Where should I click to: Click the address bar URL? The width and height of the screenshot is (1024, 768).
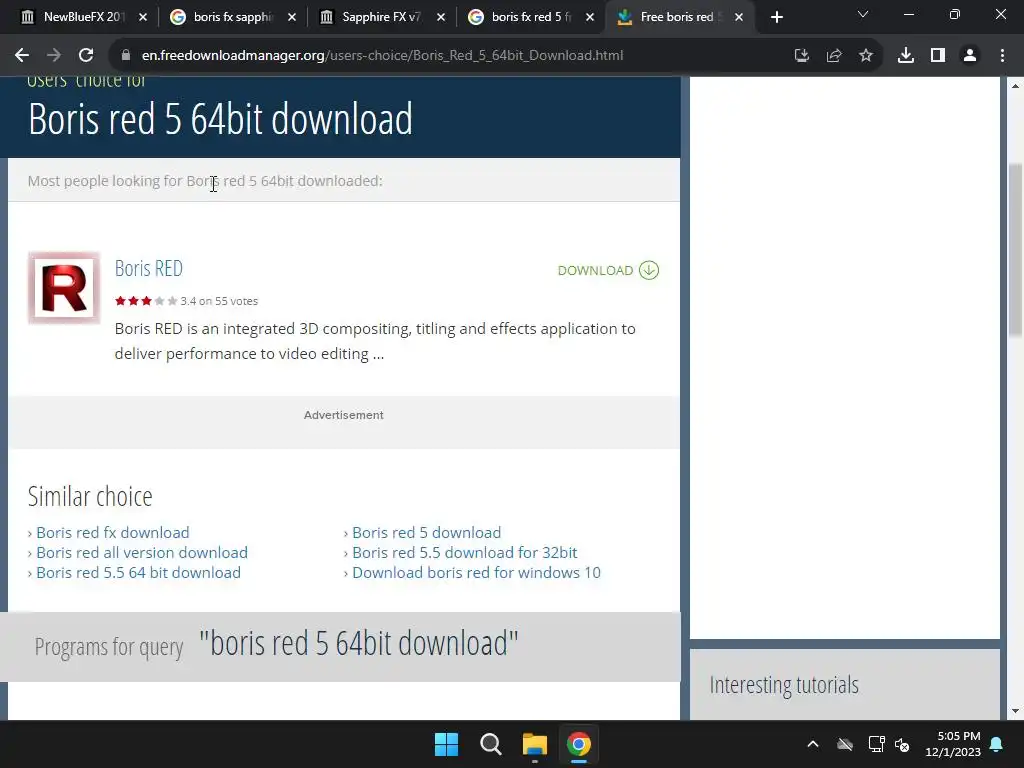(x=383, y=56)
